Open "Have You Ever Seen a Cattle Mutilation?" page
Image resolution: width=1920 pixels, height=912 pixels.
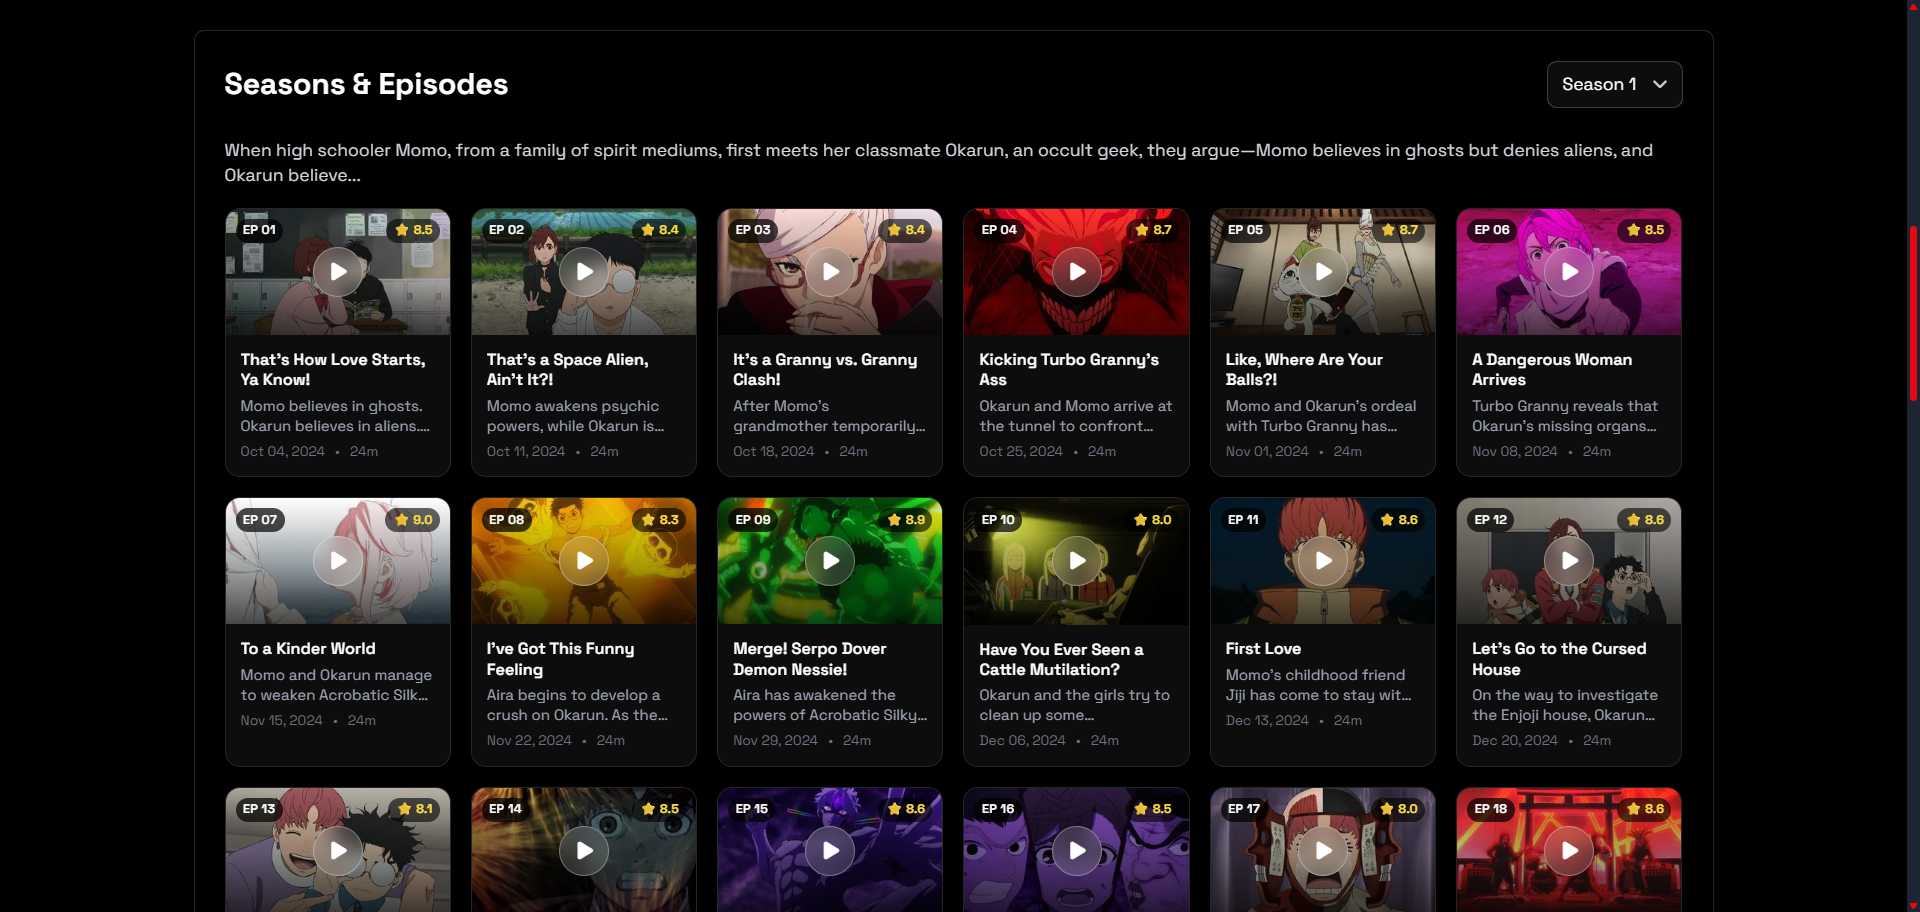click(1060, 659)
